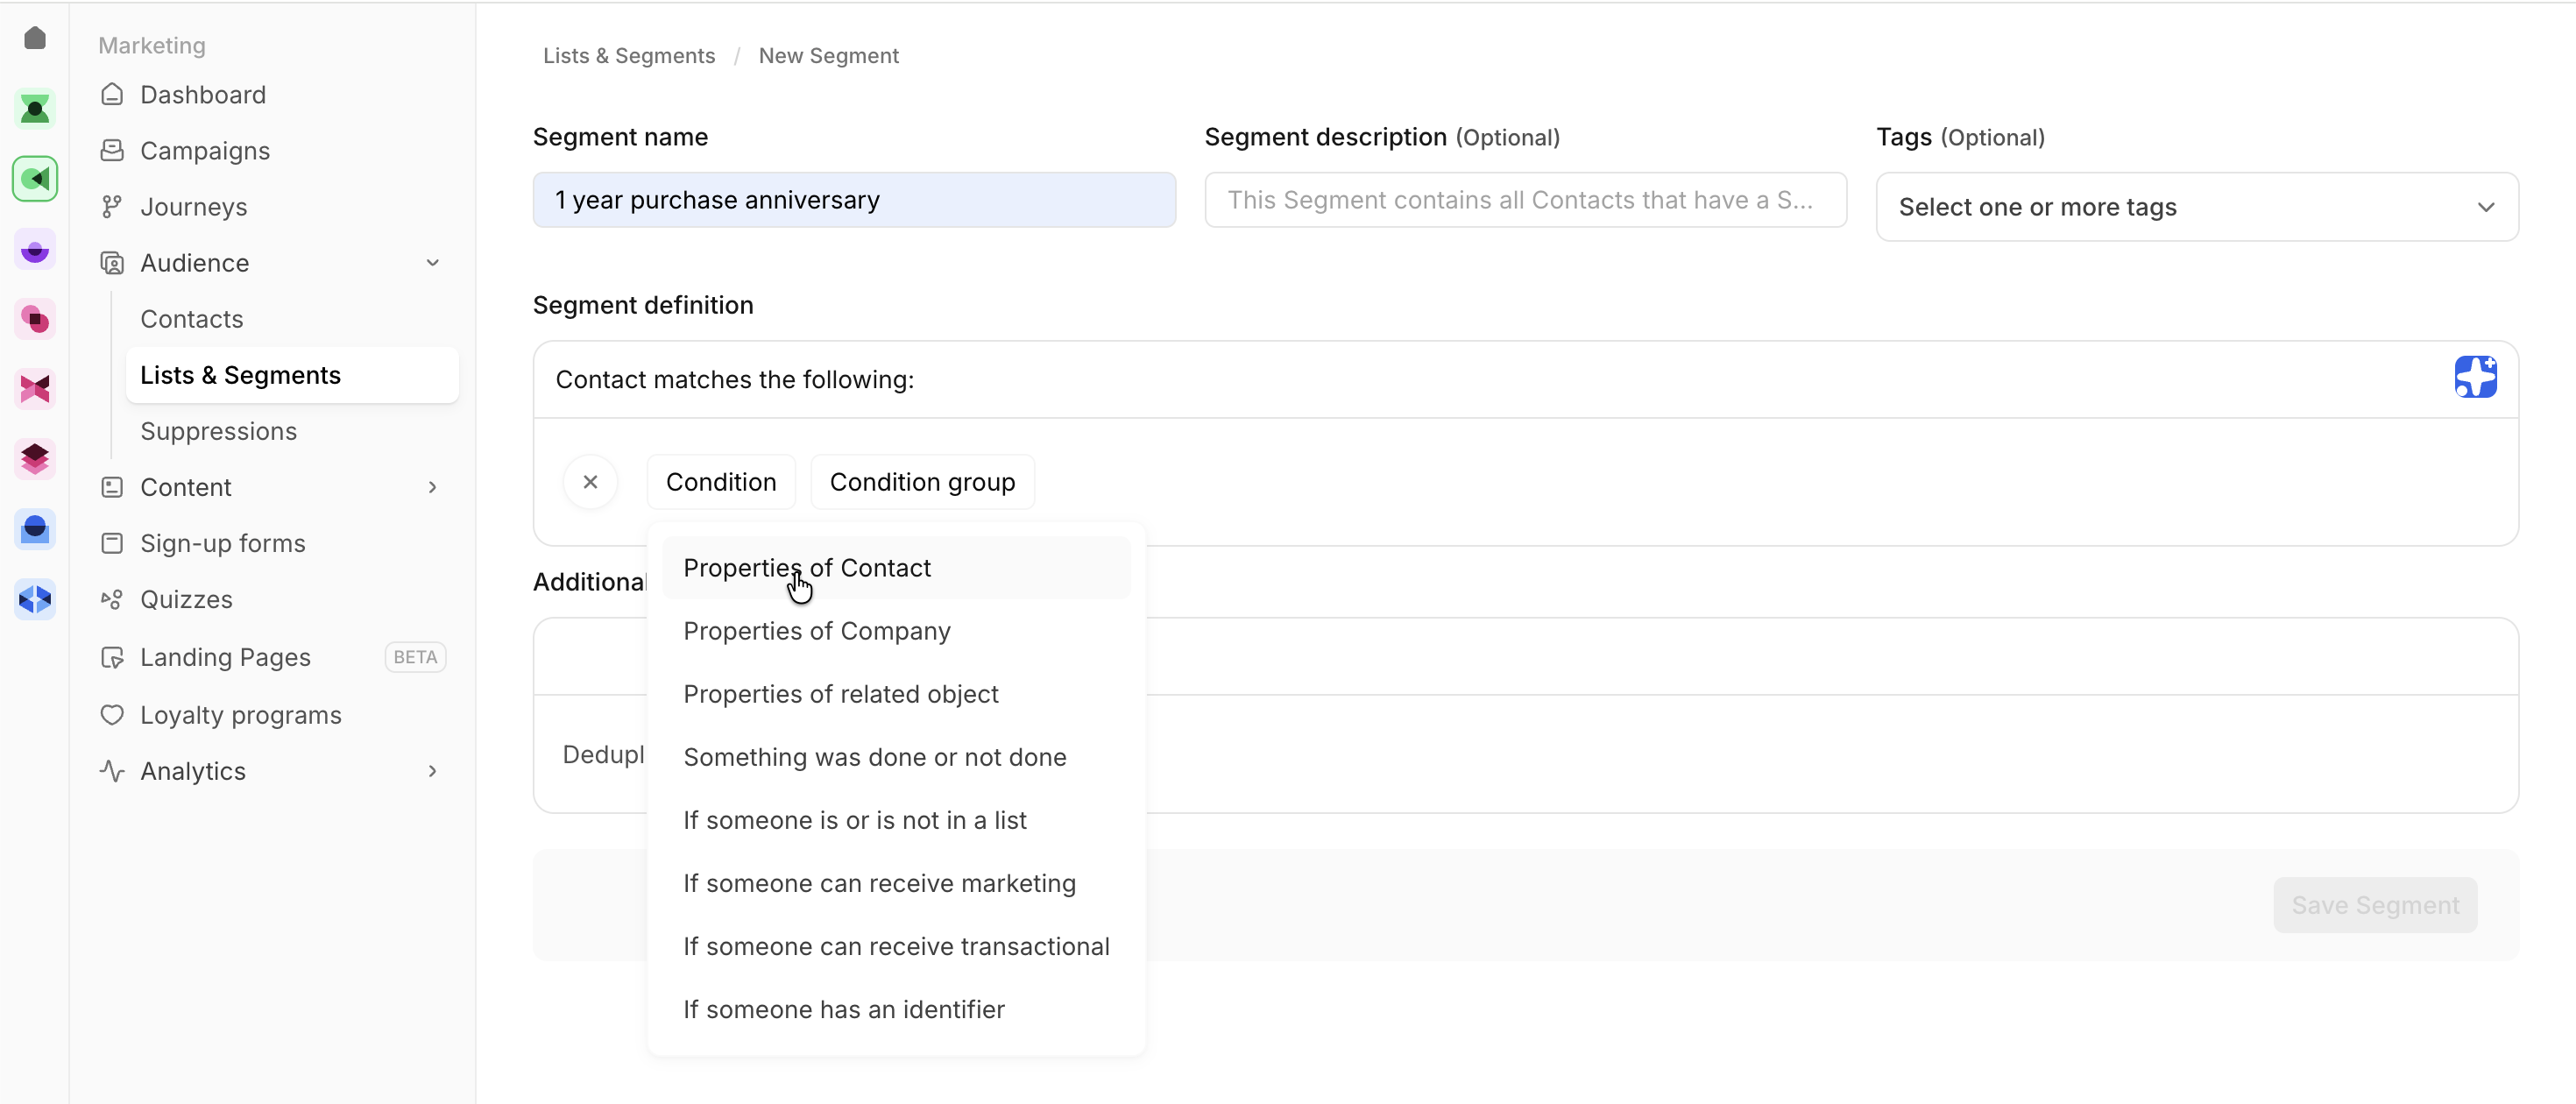Click the Landing Pages icon
Screen dimensions: 2576x1104
tap(112, 657)
